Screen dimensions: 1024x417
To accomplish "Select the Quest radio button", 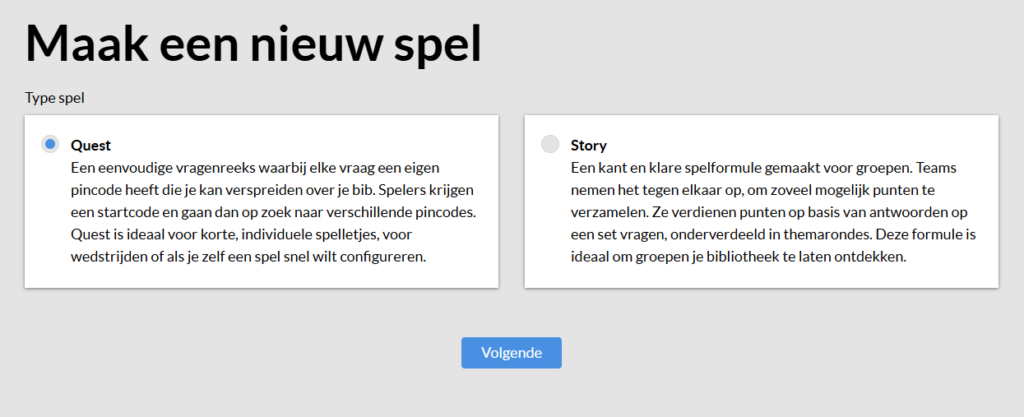I will pyautogui.click(x=50, y=144).
